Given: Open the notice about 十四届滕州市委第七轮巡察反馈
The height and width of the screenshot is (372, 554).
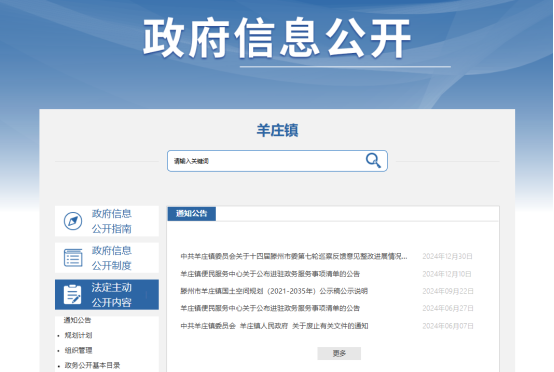Looking at the screenshot, I should (294, 256).
